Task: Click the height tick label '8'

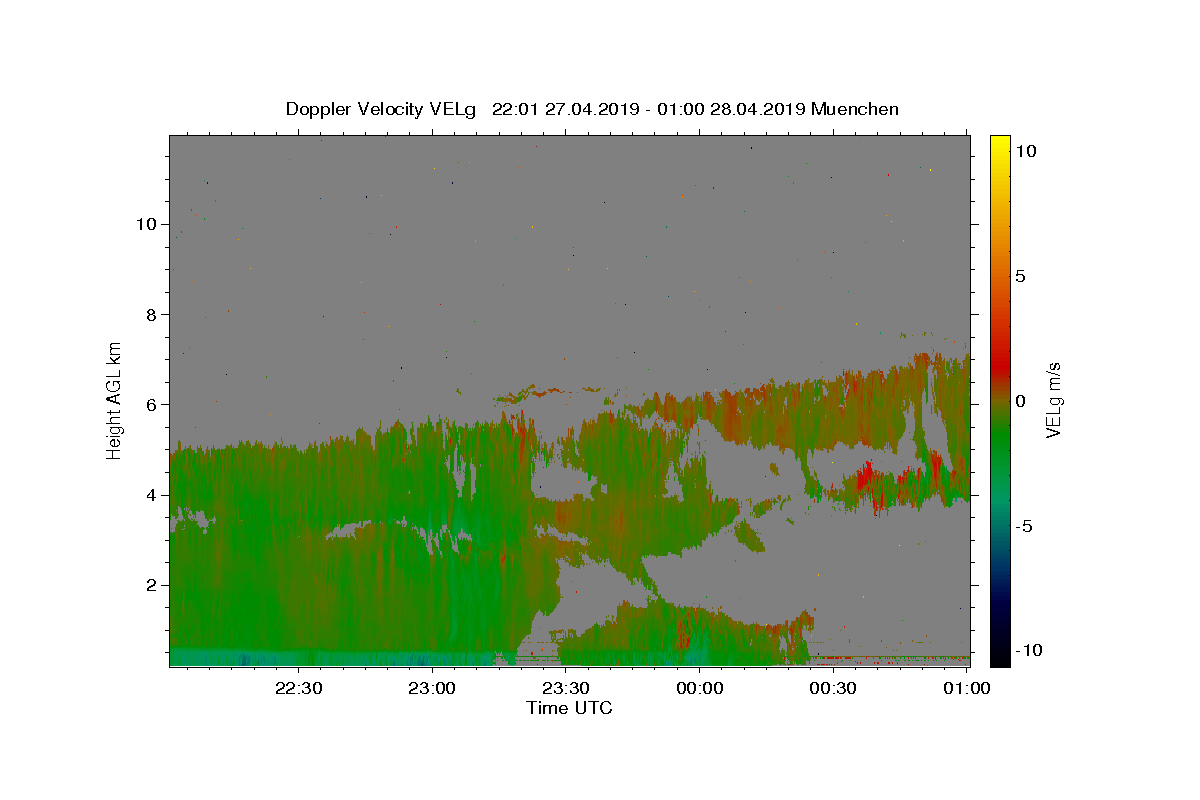Action: 150,314
